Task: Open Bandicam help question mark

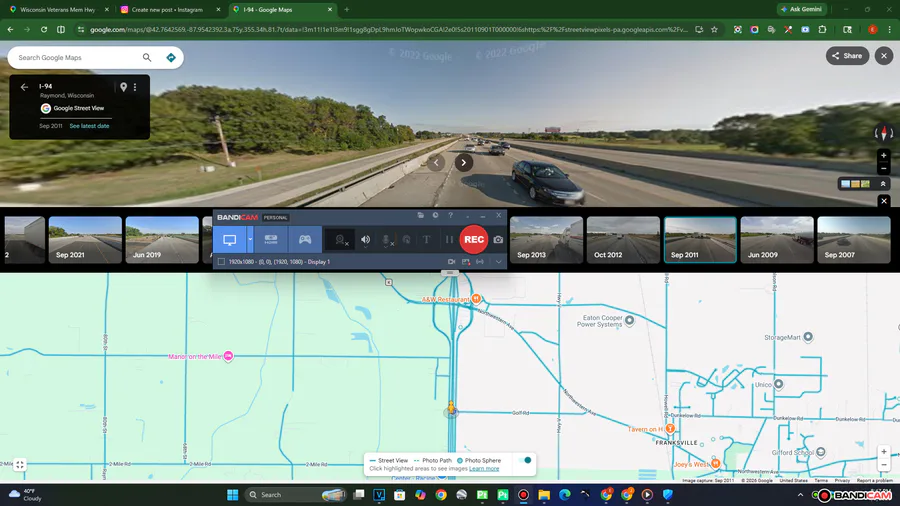Action: pos(451,215)
